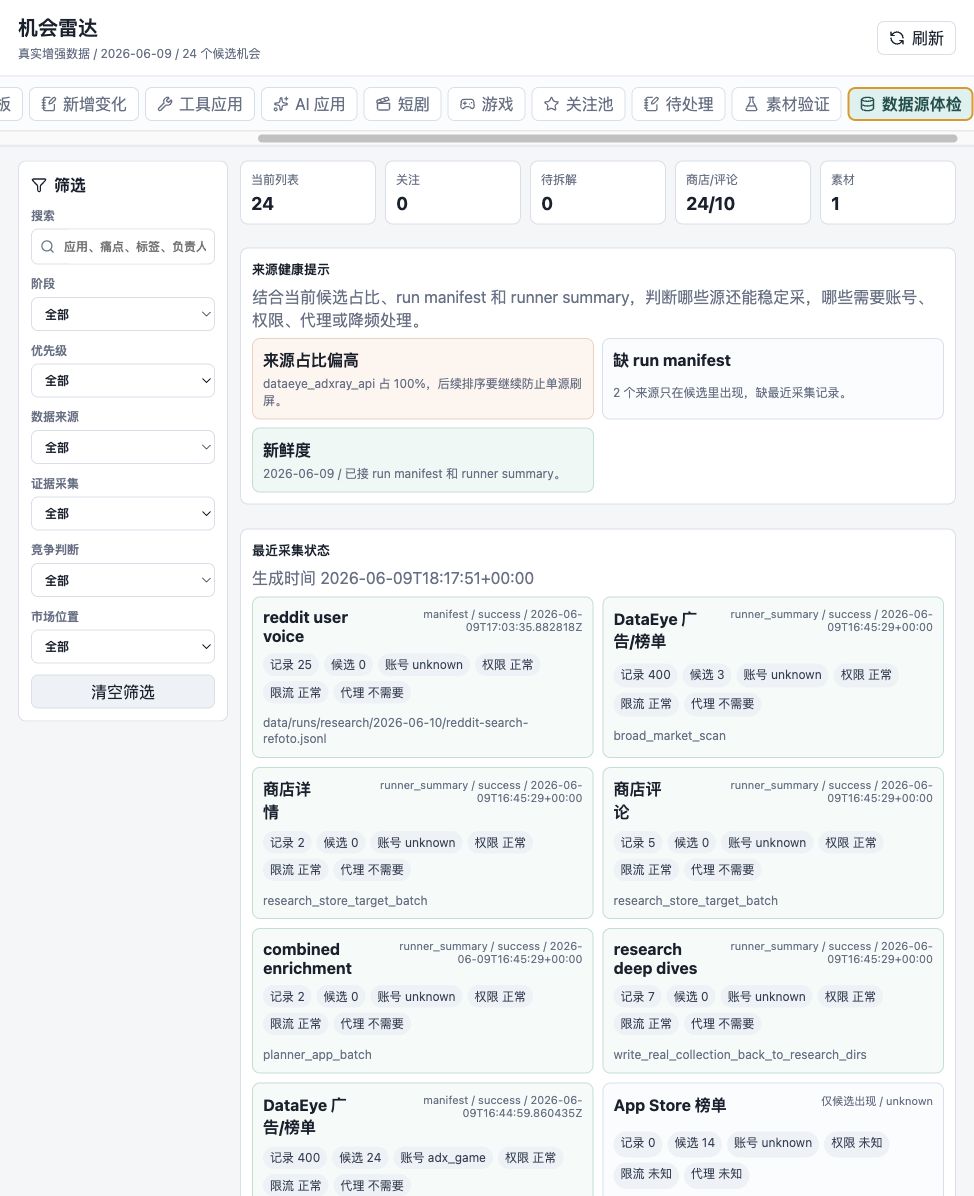Click the 新增变化 tab icon
Viewport: 974px width, 1196px height.
(49, 104)
